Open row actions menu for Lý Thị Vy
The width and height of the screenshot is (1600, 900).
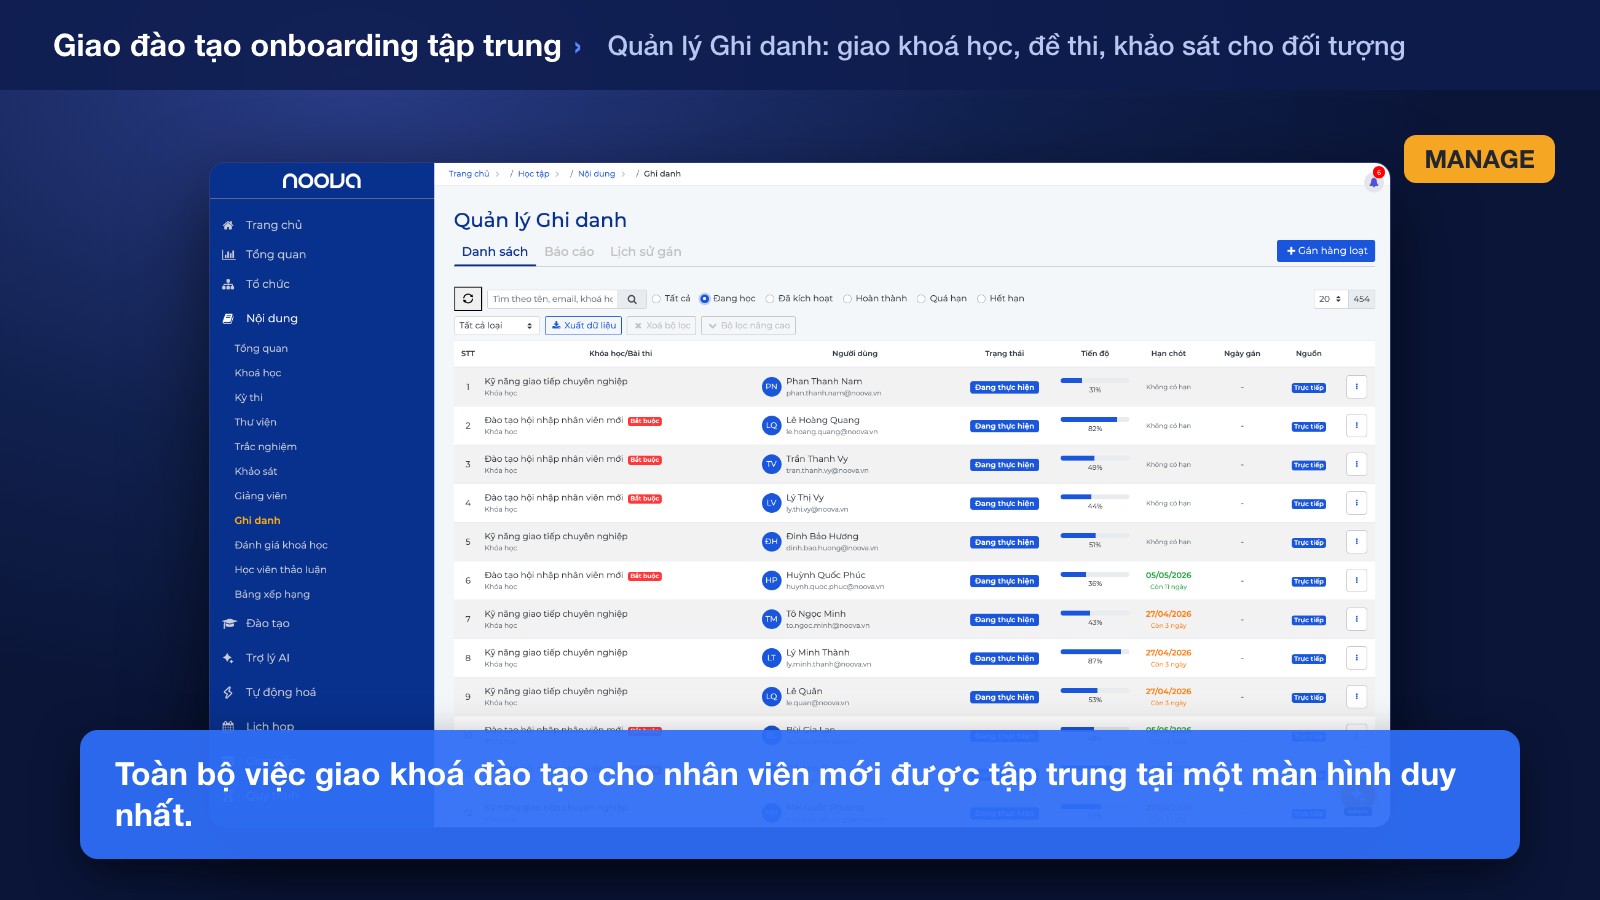point(1357,503)
